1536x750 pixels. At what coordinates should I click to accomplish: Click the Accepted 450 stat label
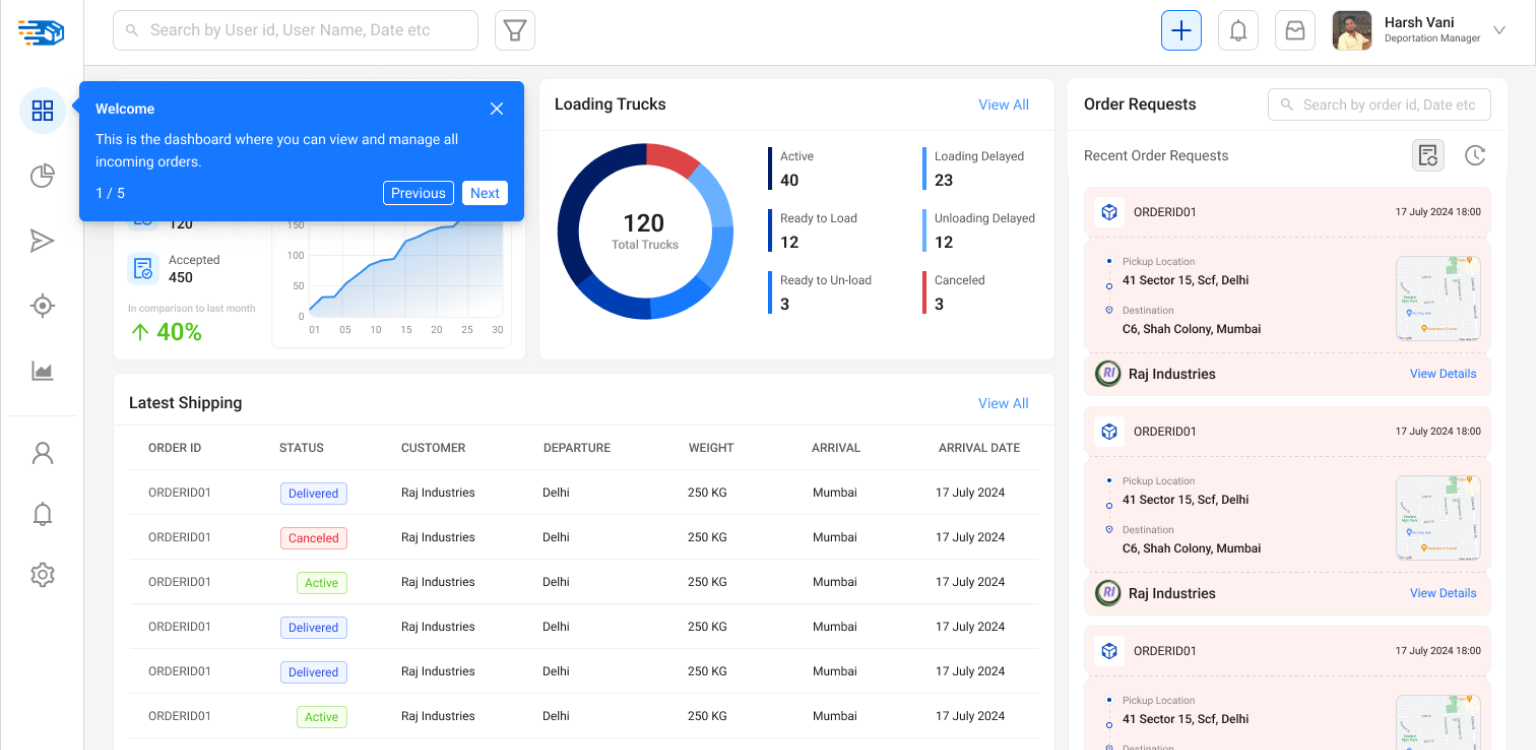[194, 269]
